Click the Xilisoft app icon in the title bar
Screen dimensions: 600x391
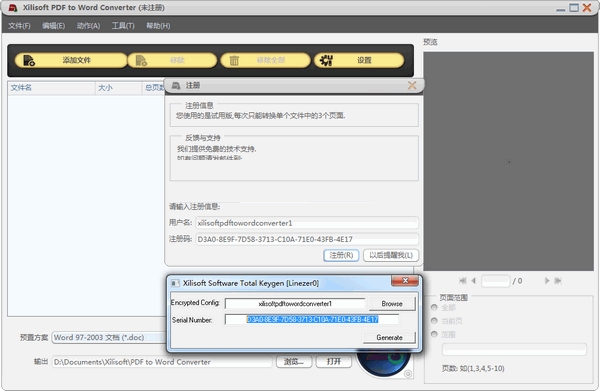coord(13,8)
